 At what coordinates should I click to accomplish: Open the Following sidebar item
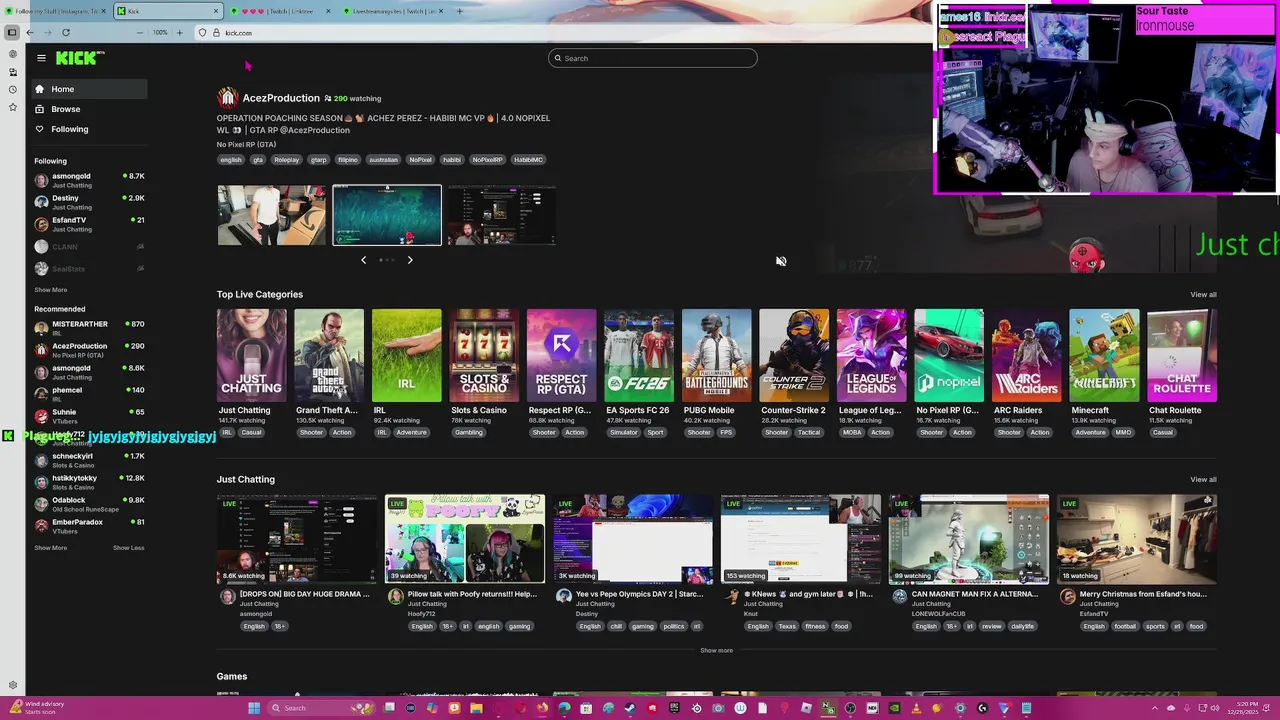click(x=88, y=129)
